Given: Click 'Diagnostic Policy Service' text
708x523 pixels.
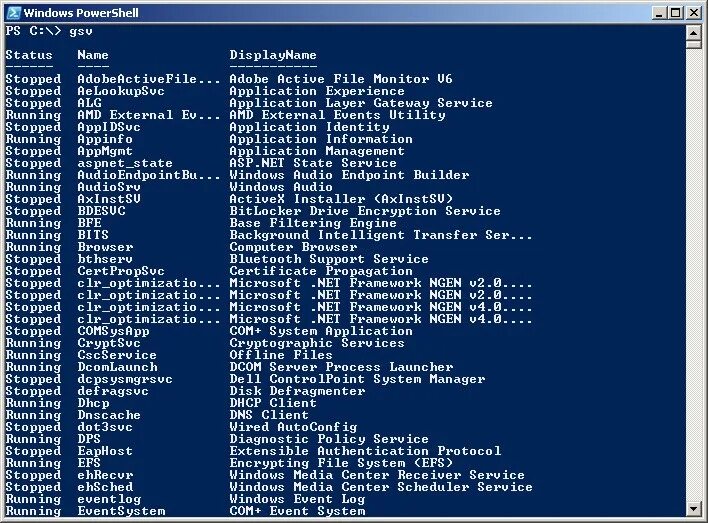Looking at the screenshot, I should 329,439.
